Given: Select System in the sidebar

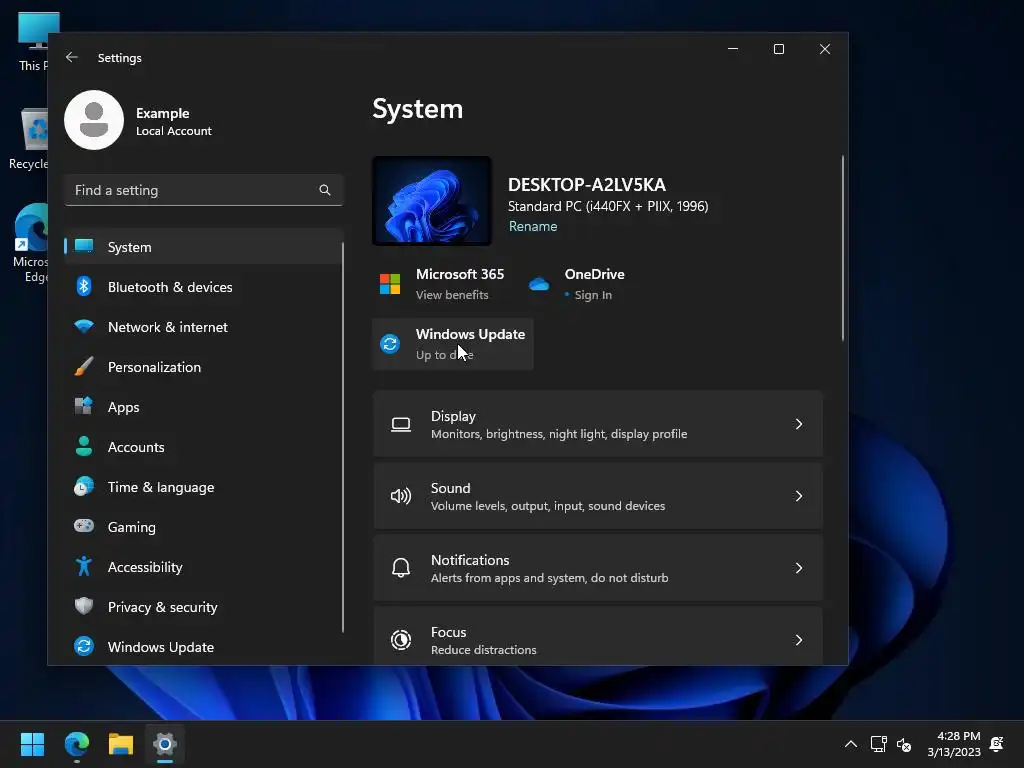Looking at the screenshot, I should (x=203, y=247).
